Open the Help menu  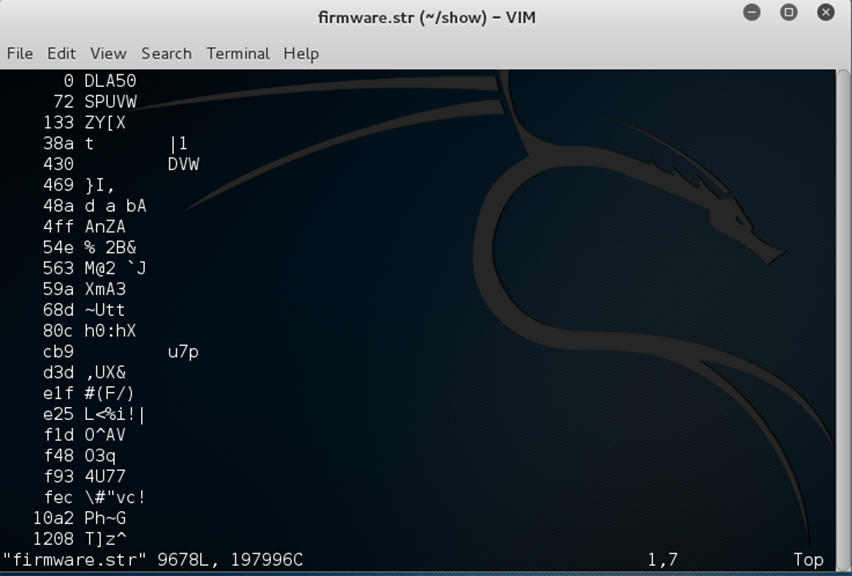click(301, 53)
